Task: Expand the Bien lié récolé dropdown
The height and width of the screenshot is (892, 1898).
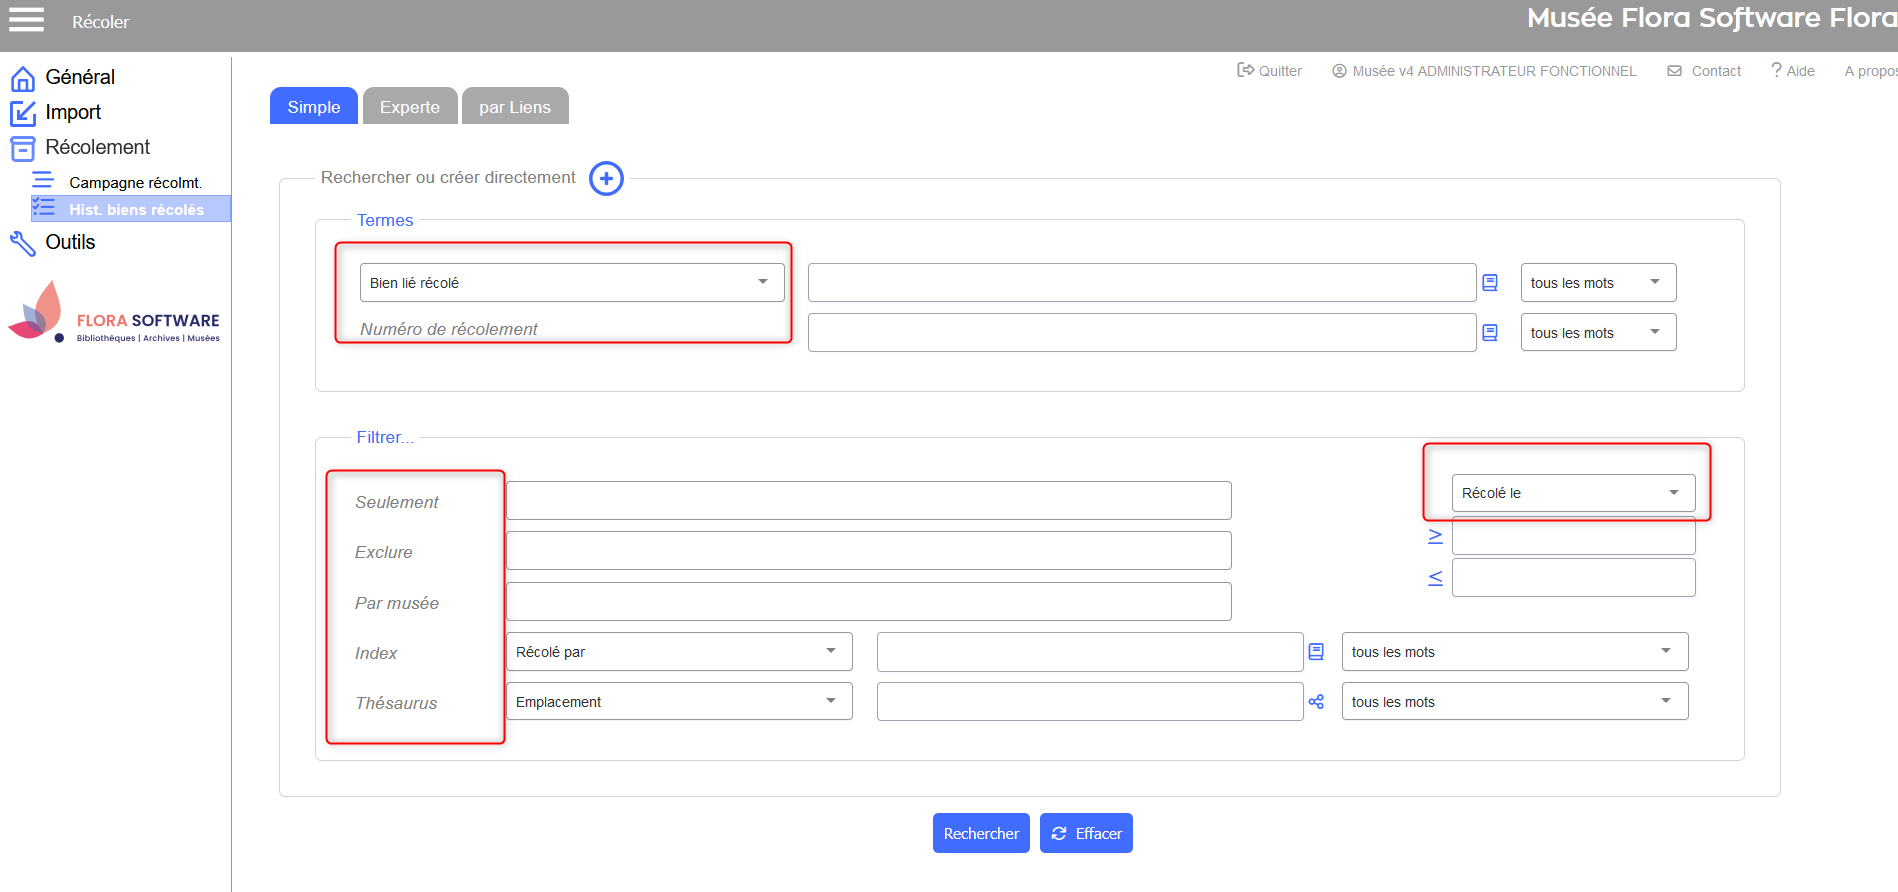Action: [x=571, y=283]
